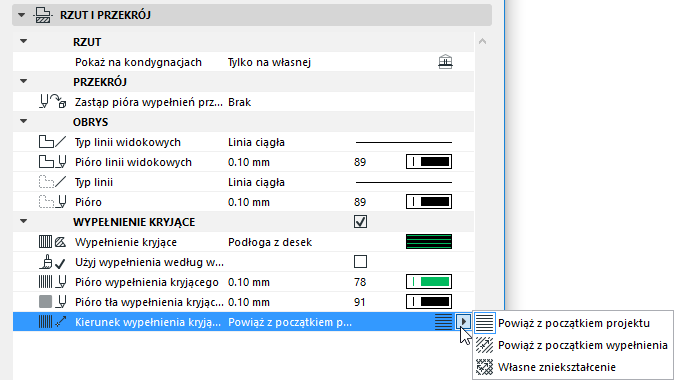Click the Pióro linii widokowych pen icon
674x380 pixels.
52,162
